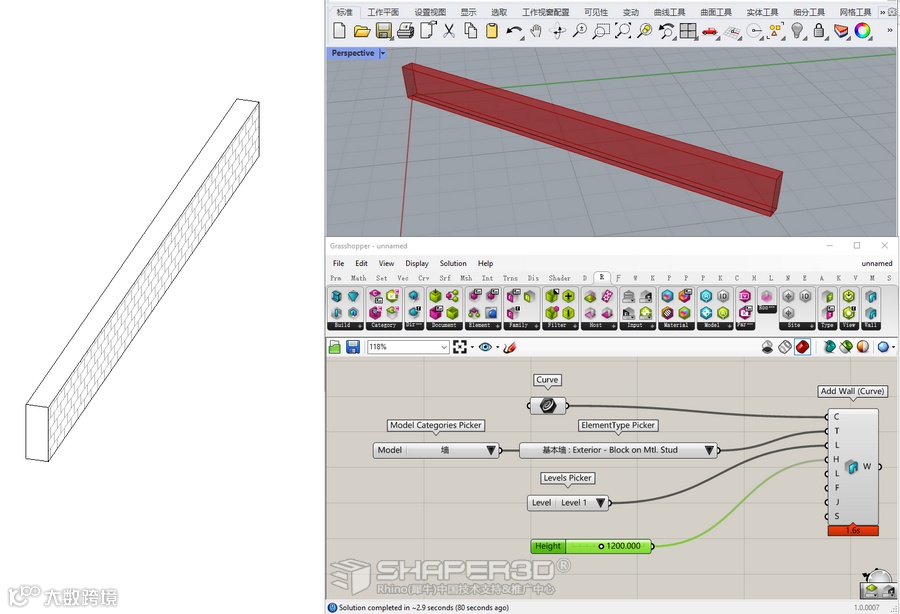
Task: Open the Grasshopper File menu
Action: (339, 263)
